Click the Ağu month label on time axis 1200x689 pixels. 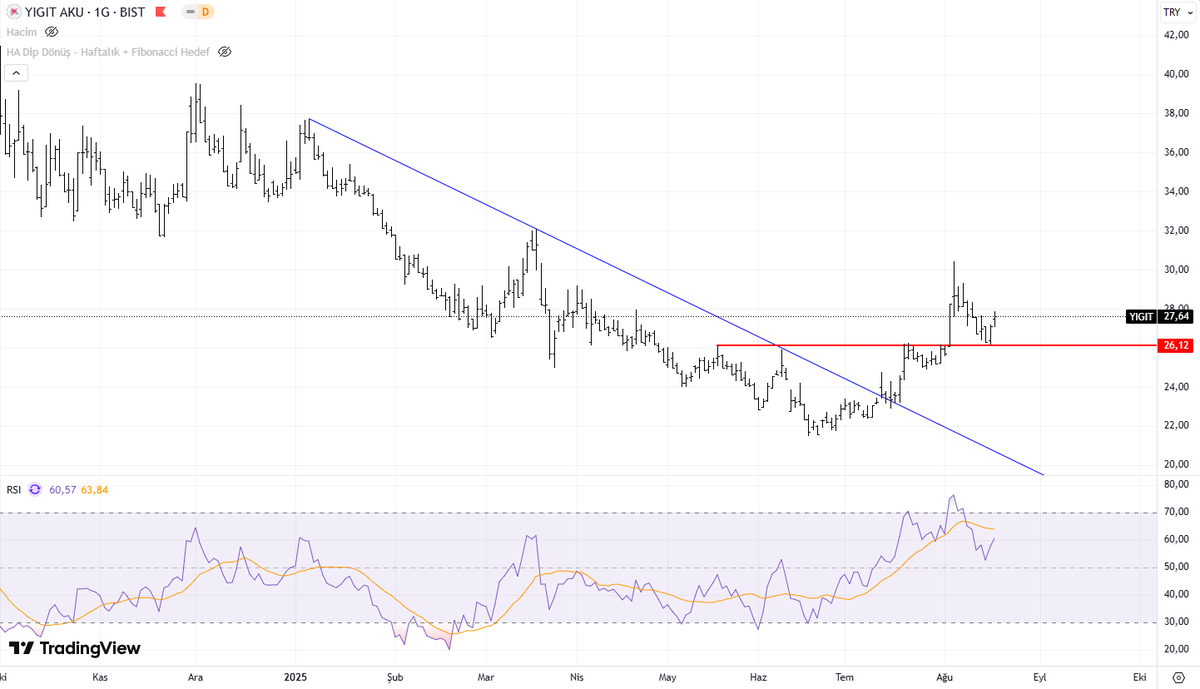coord(945,677)
